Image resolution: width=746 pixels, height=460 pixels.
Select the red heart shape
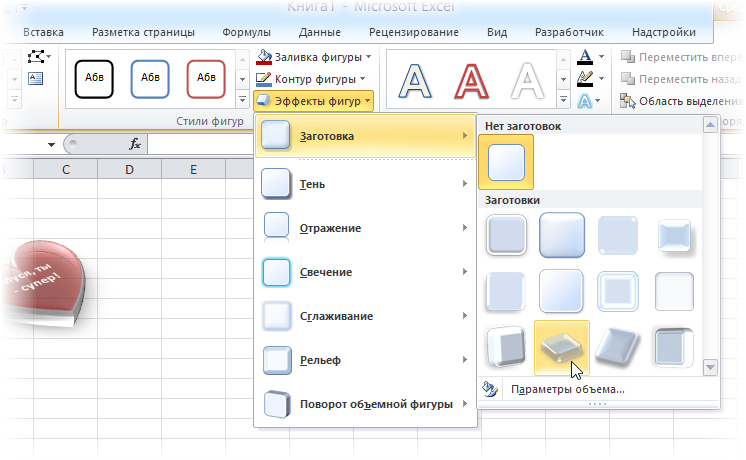[x=43, y=284]
